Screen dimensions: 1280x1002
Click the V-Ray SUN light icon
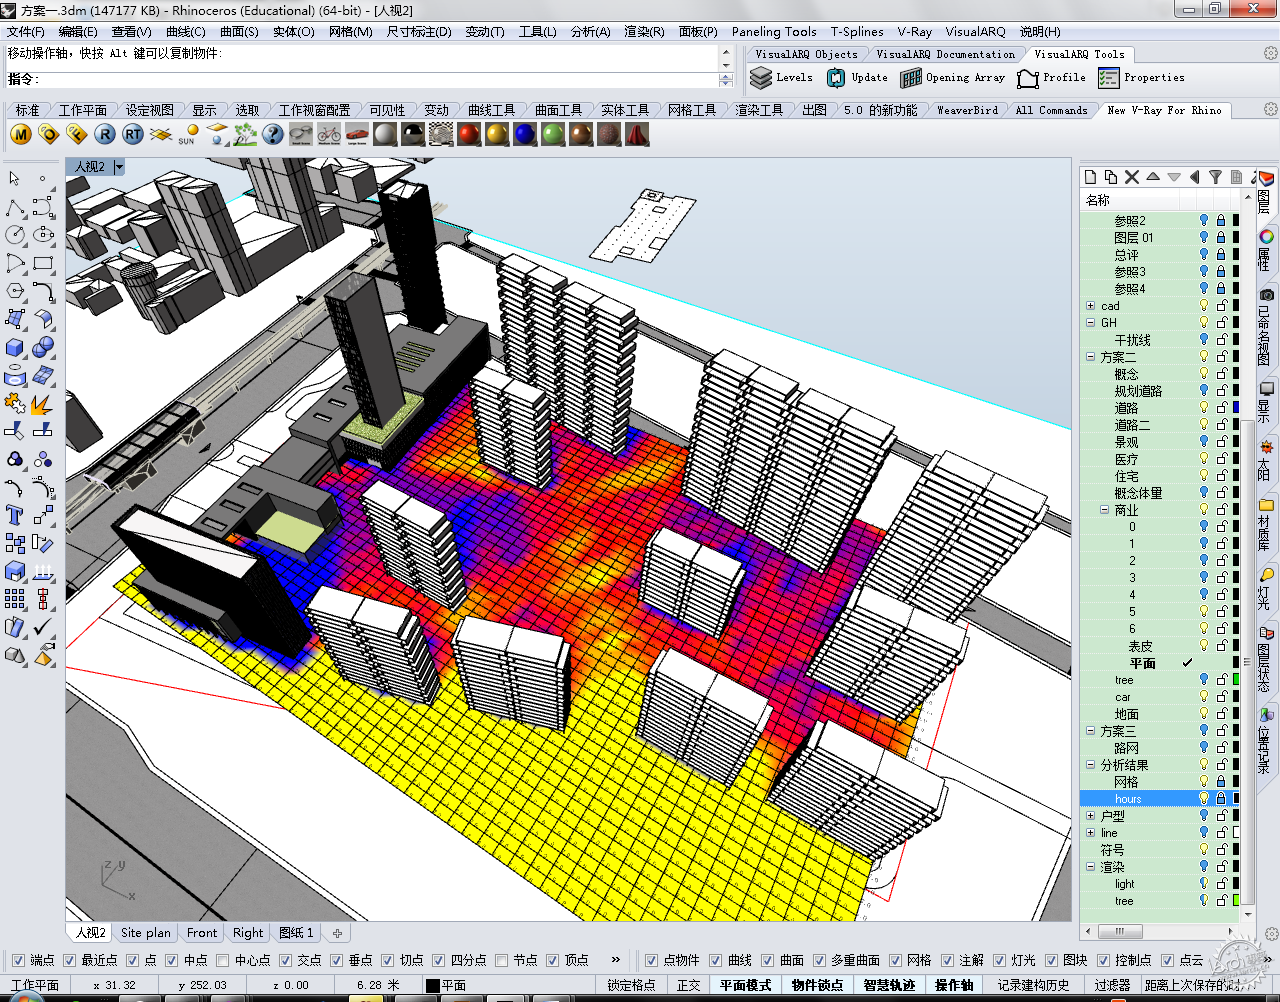188,134
